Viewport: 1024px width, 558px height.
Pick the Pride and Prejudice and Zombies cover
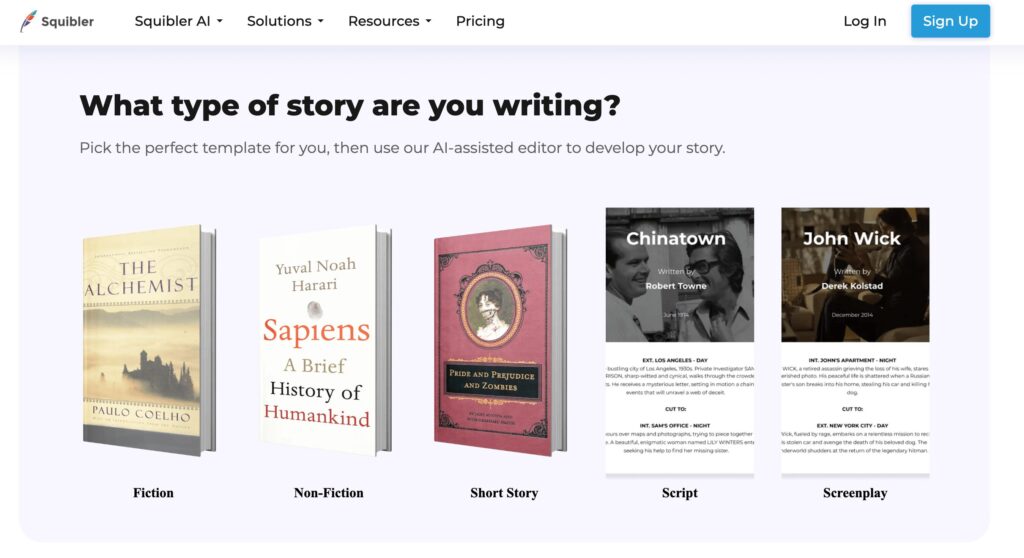coord(498,340)
